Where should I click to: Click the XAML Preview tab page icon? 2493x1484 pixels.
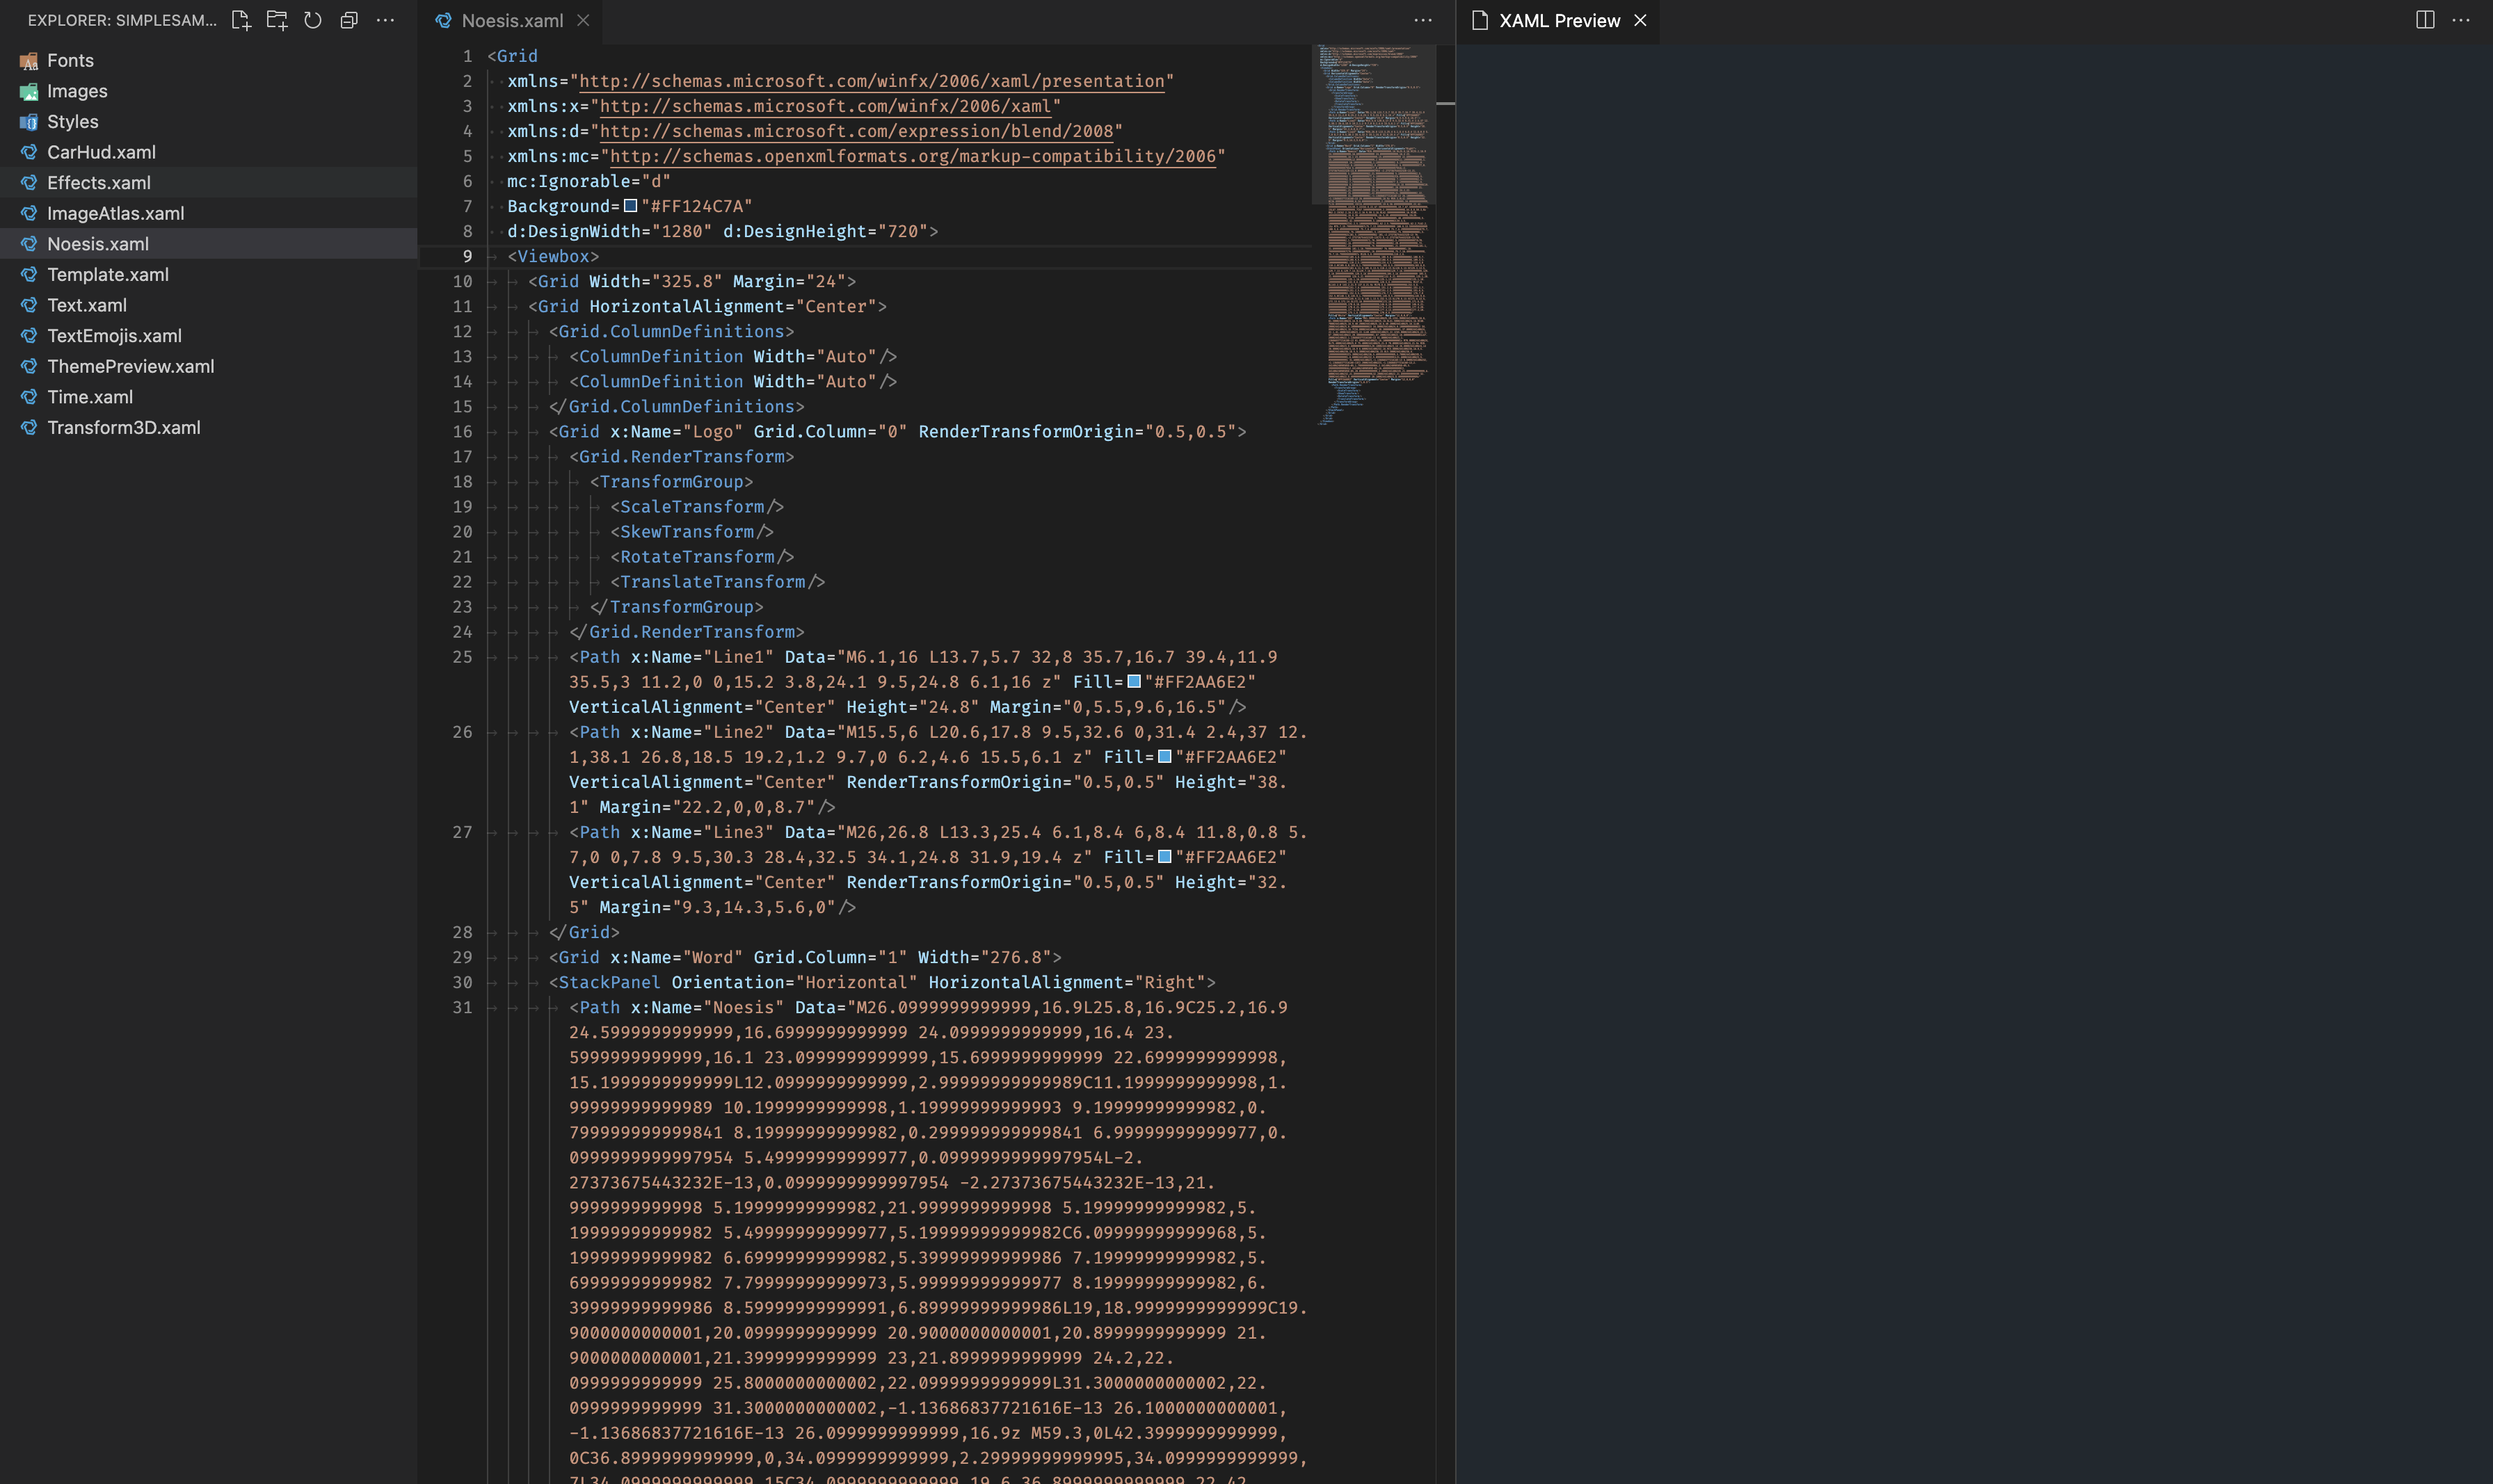1480,20
